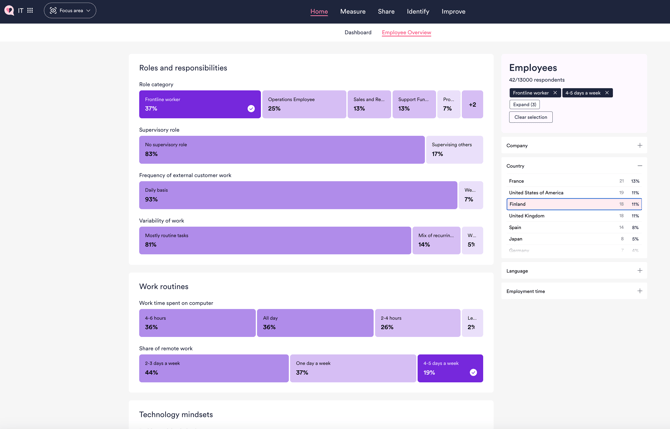Click the app logo in the header
The image size is (670, 429).
pos(9,11)
